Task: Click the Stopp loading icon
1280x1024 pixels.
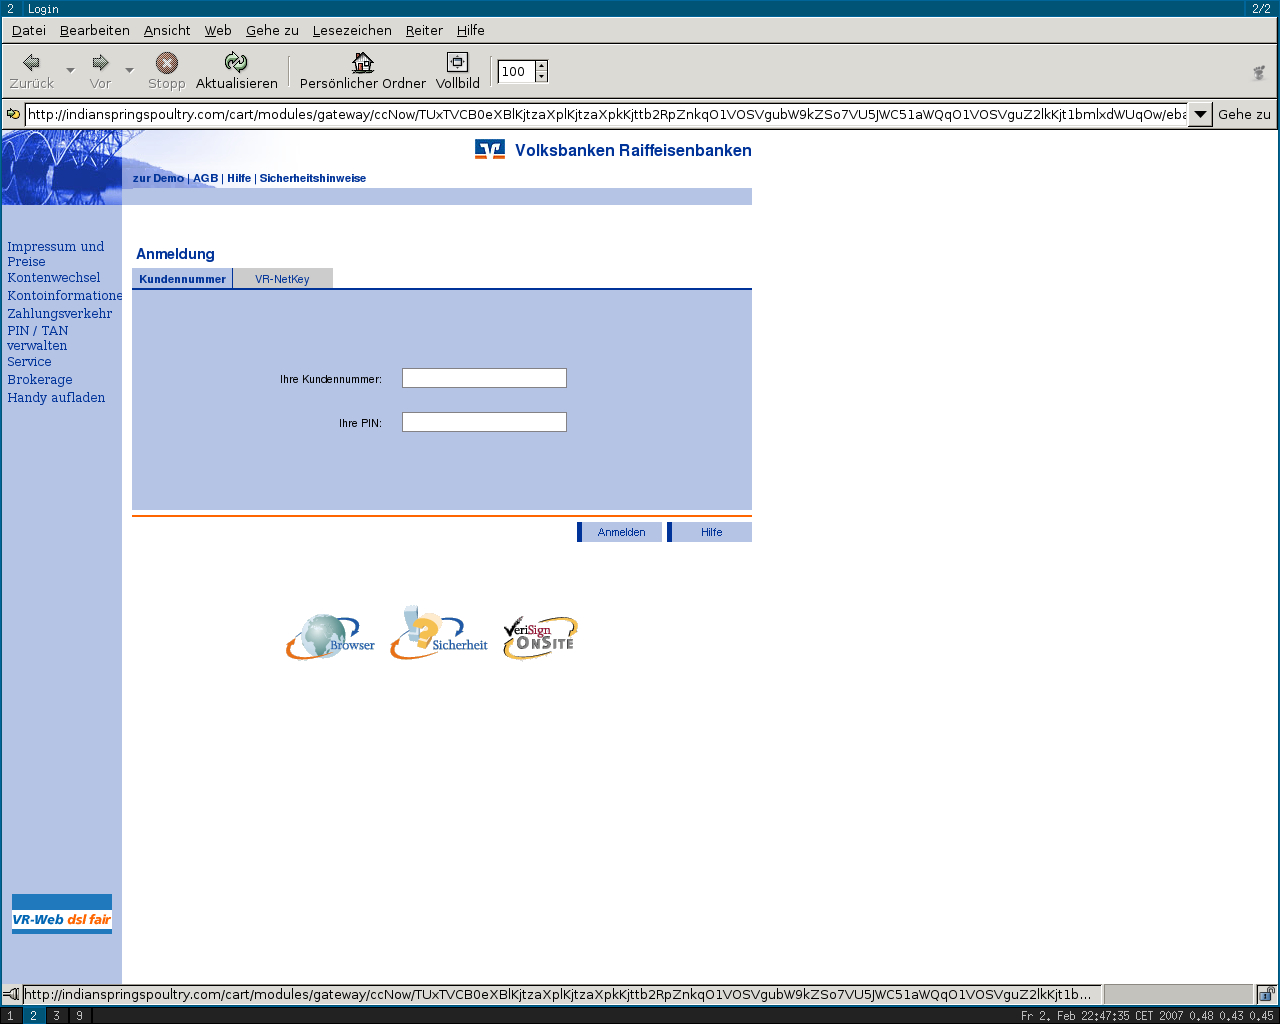Action: pyautogui.click(x=167, y=63)
